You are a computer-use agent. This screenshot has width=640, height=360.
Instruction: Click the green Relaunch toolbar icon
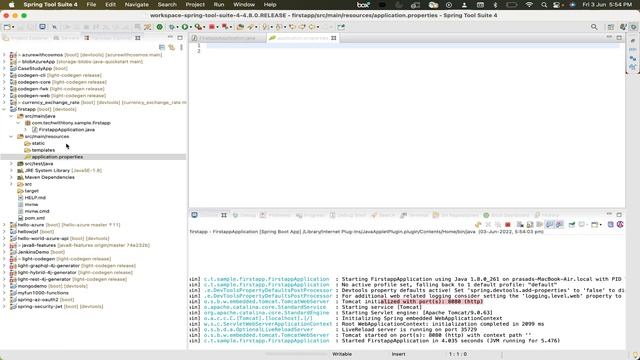[160, 27]
